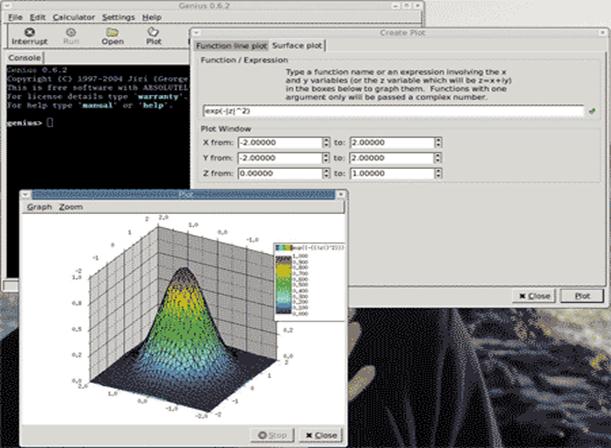Click the Y to value field
Viewport: 611px width, 448px height.
coord(393,158)
